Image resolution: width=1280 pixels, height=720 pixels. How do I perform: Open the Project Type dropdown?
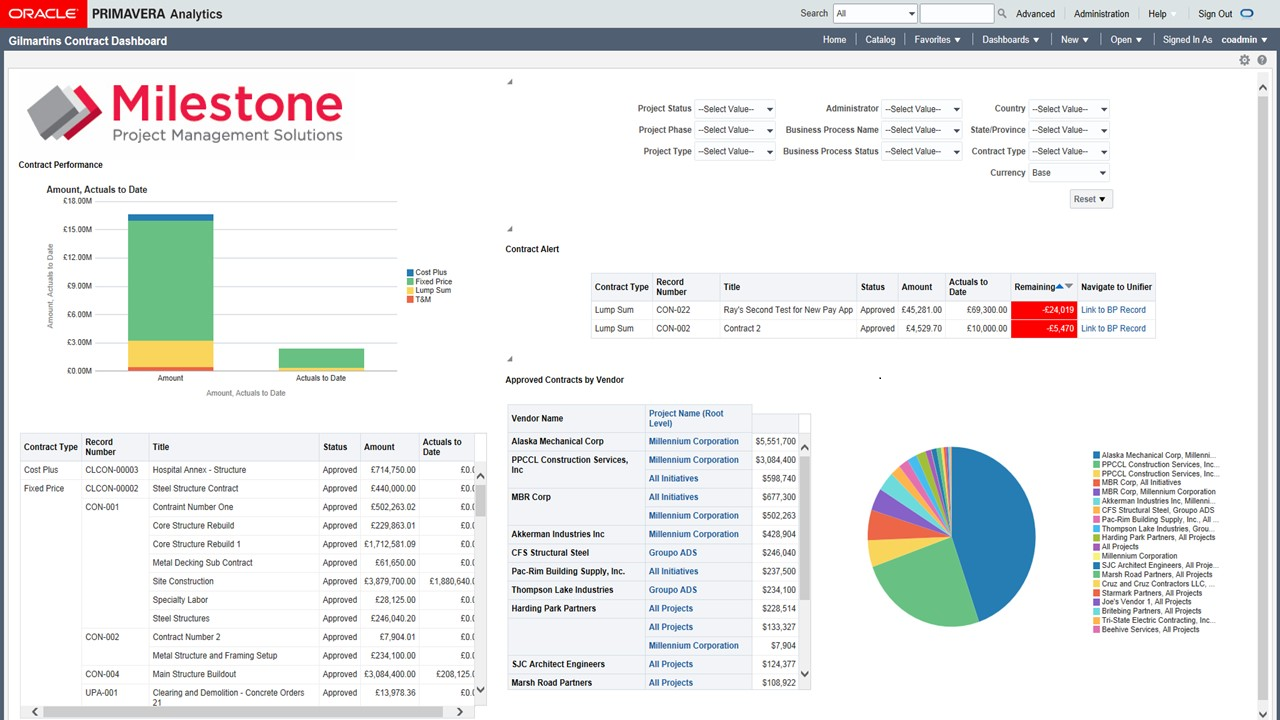click(735, 152)
